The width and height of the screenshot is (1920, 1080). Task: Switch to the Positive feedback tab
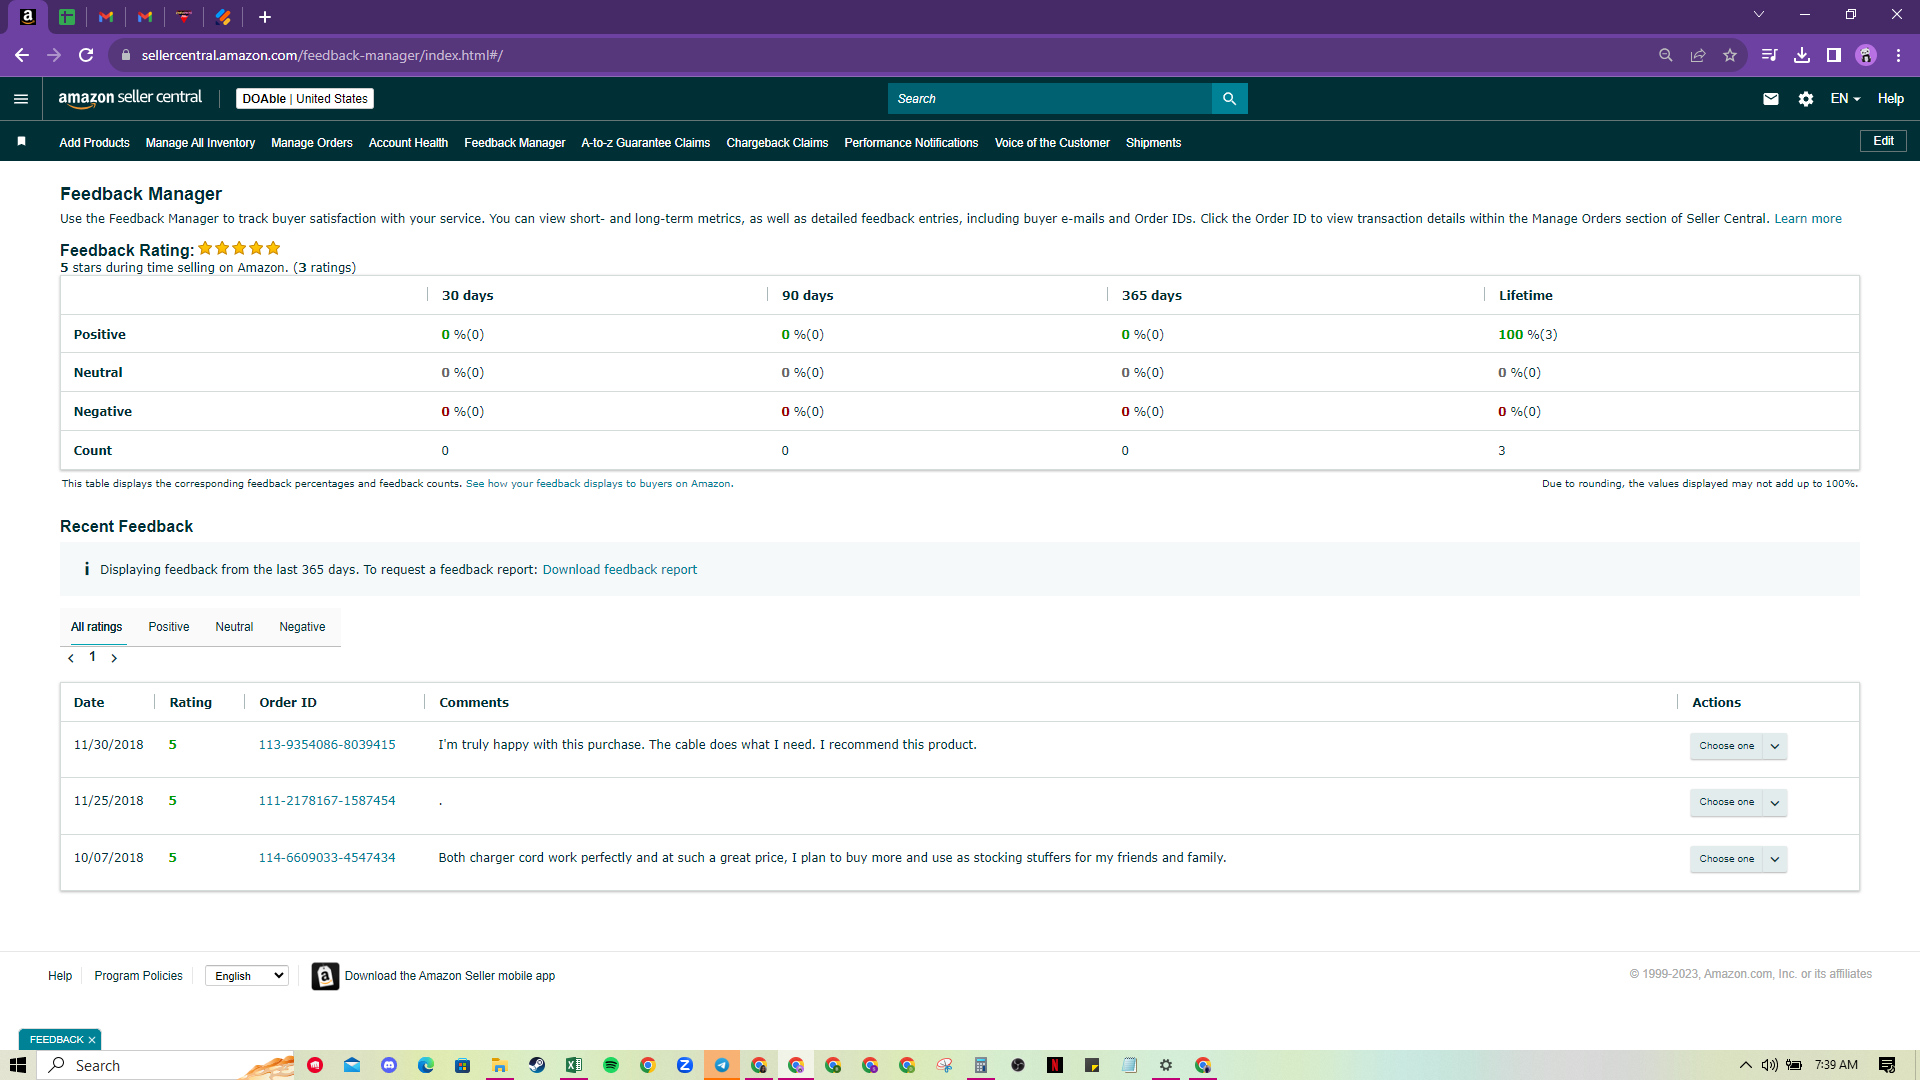169,627
